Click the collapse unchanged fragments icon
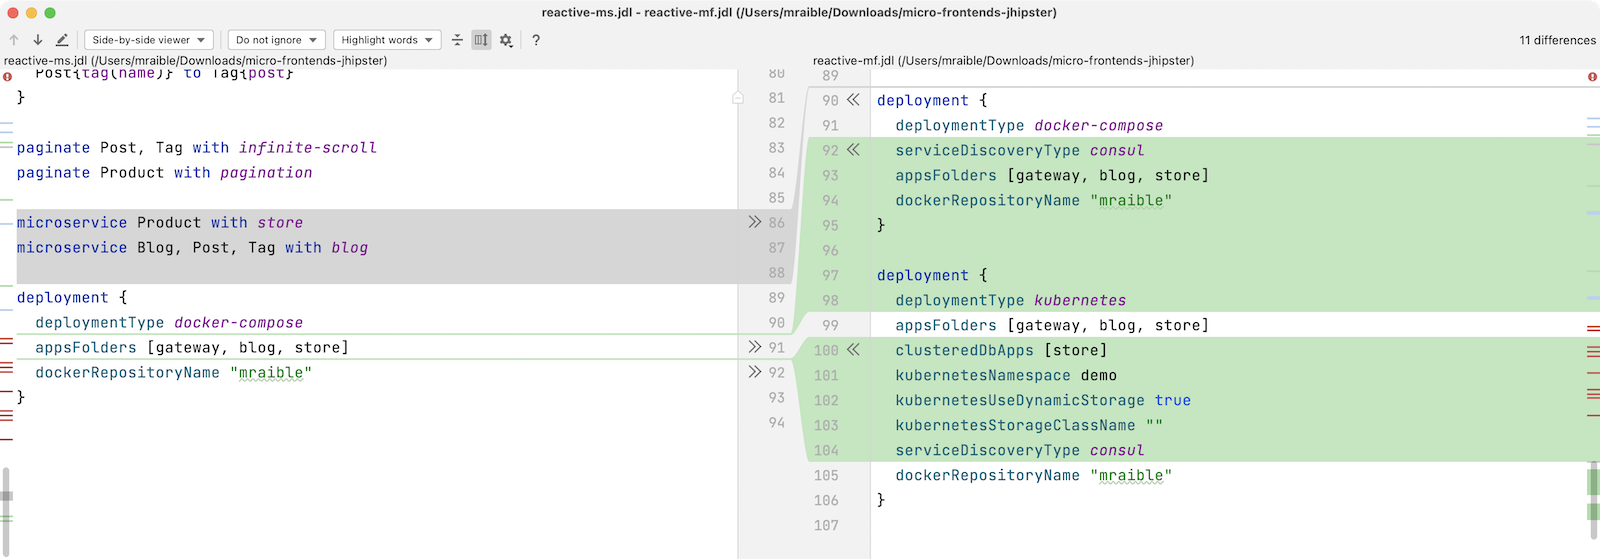The width and height of the screenshot is (1600, 559). coord(457,40)
